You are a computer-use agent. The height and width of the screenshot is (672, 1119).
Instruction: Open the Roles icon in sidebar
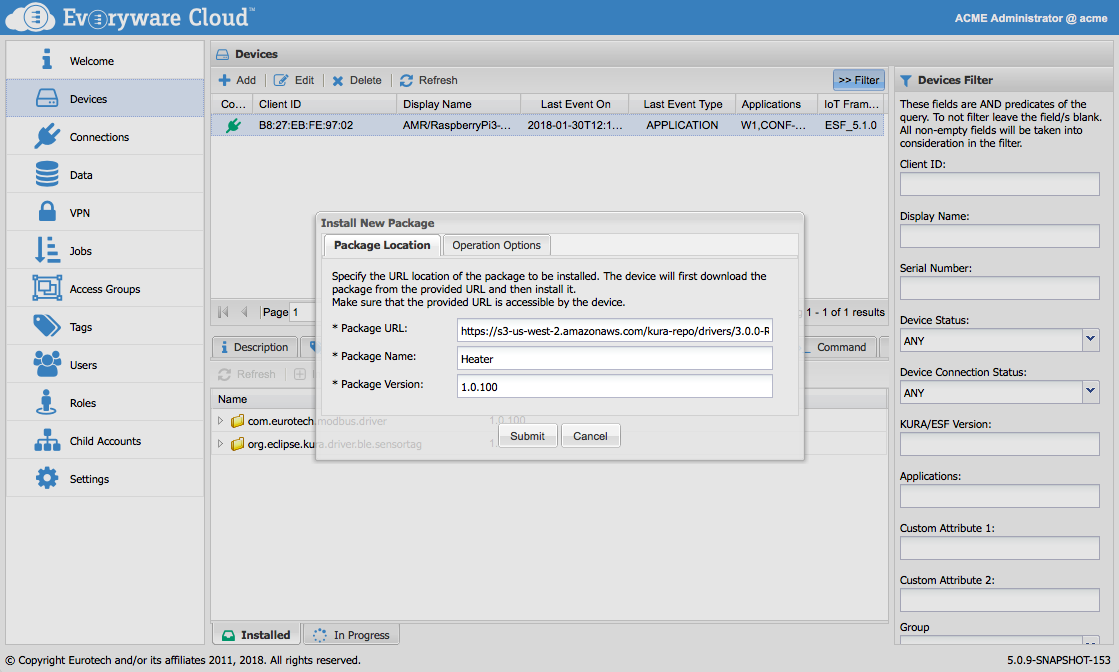coord(46,402)
